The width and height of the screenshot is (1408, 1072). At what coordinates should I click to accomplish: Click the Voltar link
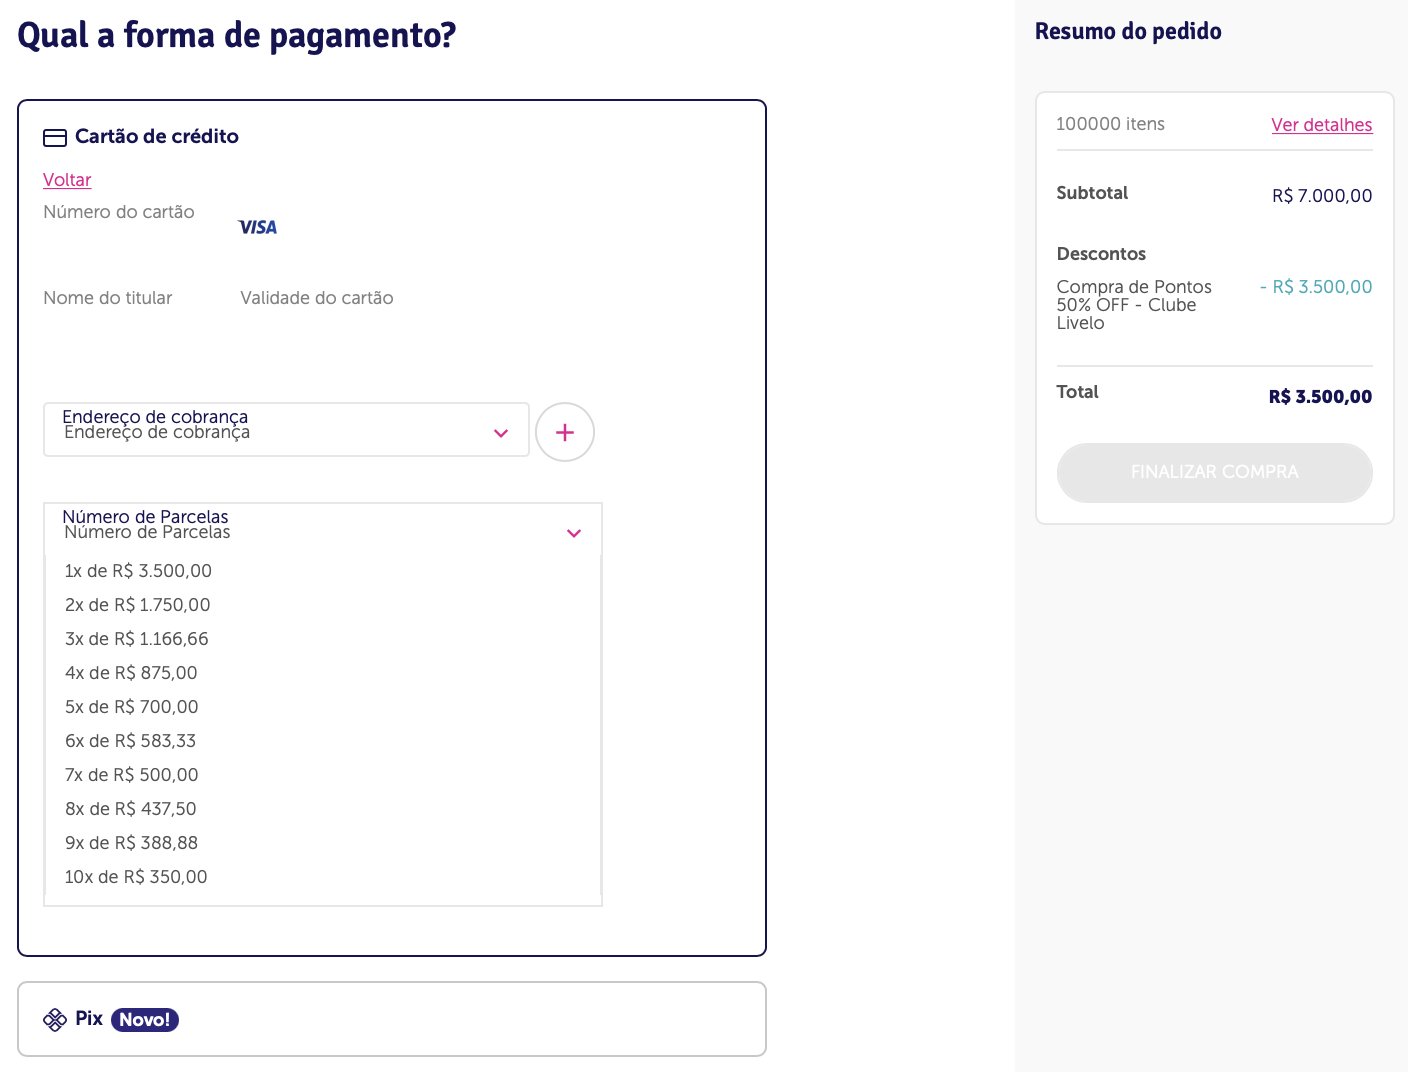click(67, 180)
